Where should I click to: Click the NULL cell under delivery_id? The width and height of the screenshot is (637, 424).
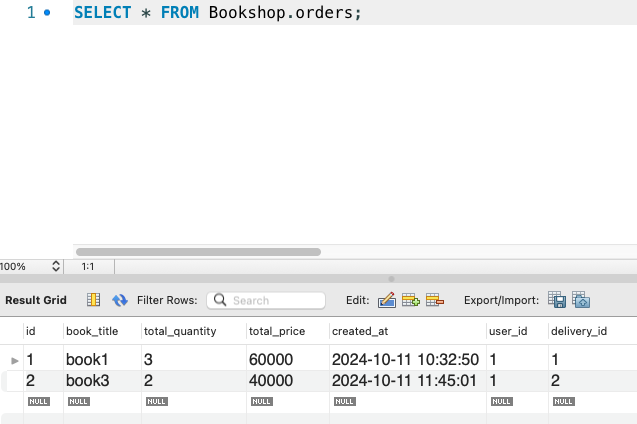563,401
